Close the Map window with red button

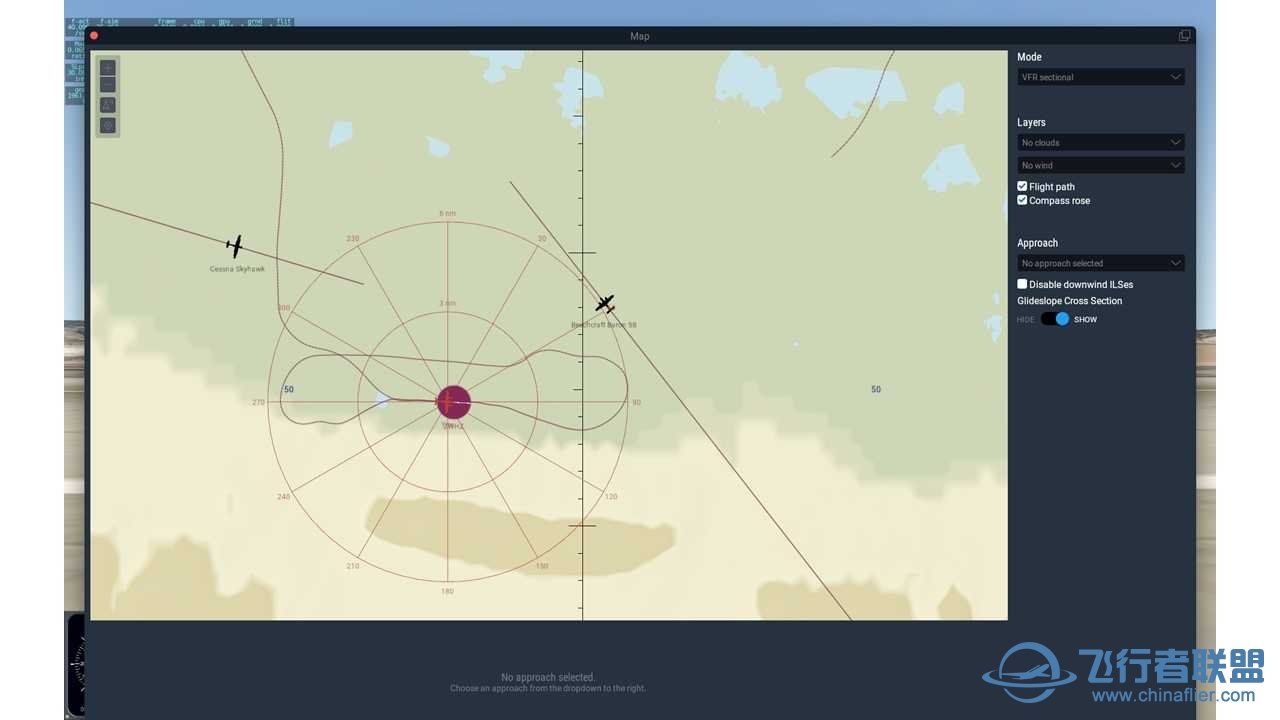pos(94,36)
